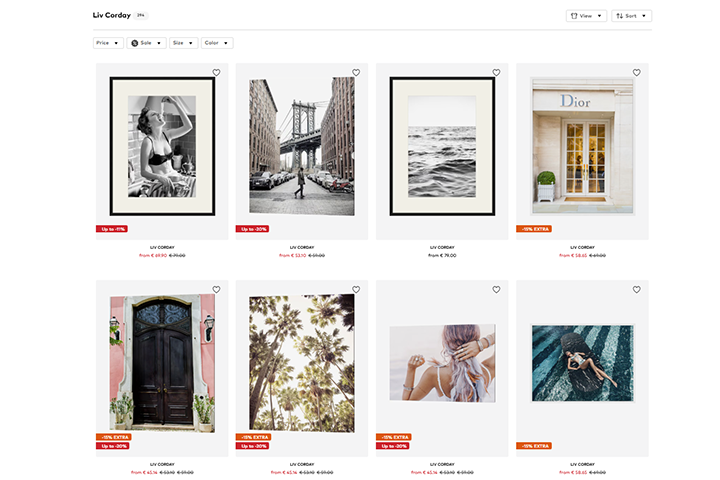720x480 pixels.
Task: Click wishlist heart on Dior storefront print
Action: point(636,73)
